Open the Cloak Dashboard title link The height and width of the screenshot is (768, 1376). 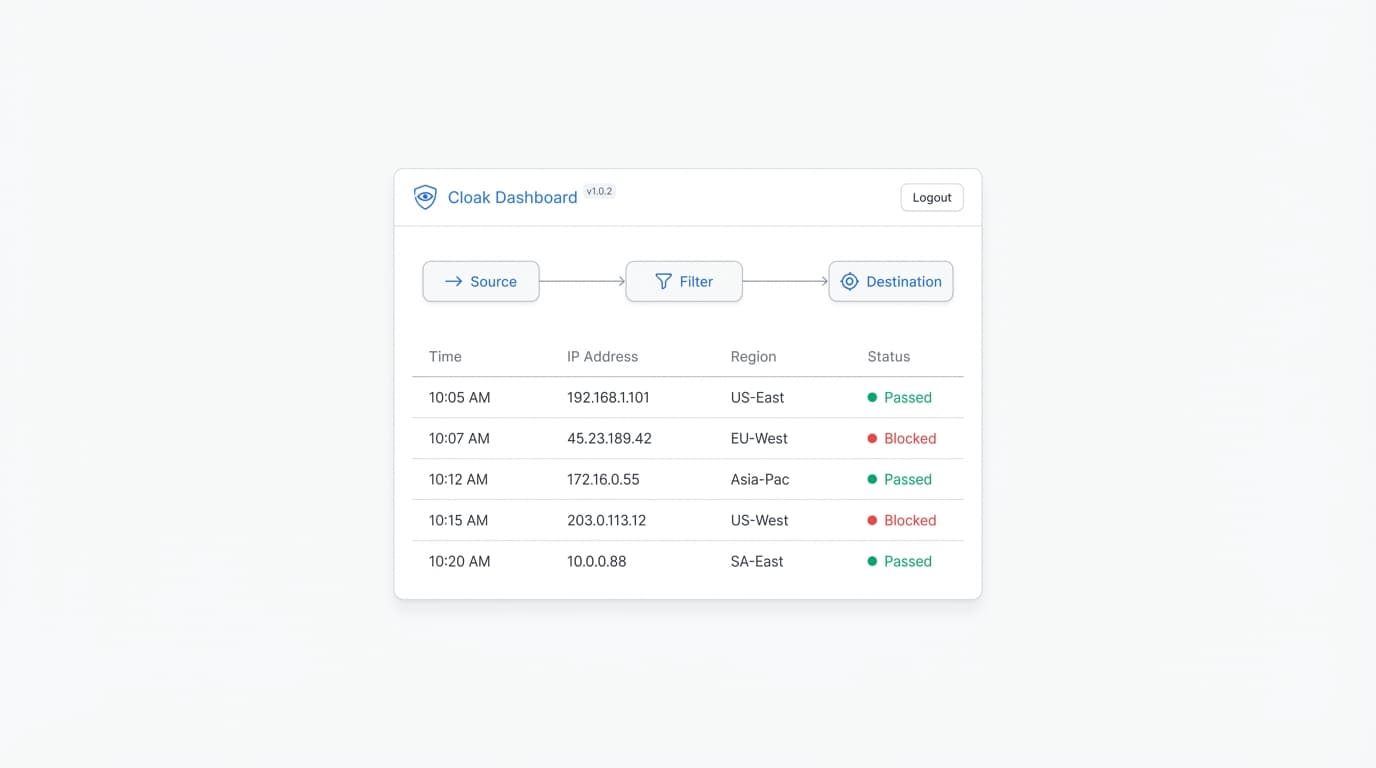tap(512, 198)
